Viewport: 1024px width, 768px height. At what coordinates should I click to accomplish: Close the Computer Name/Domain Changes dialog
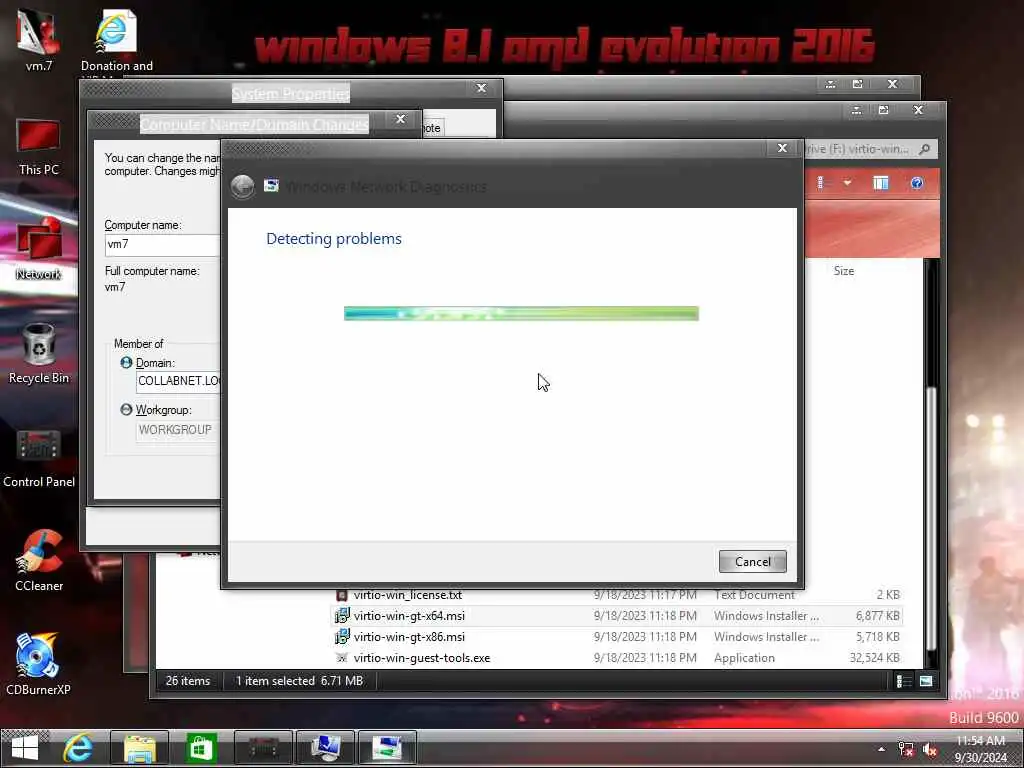[x=400, y=119]
